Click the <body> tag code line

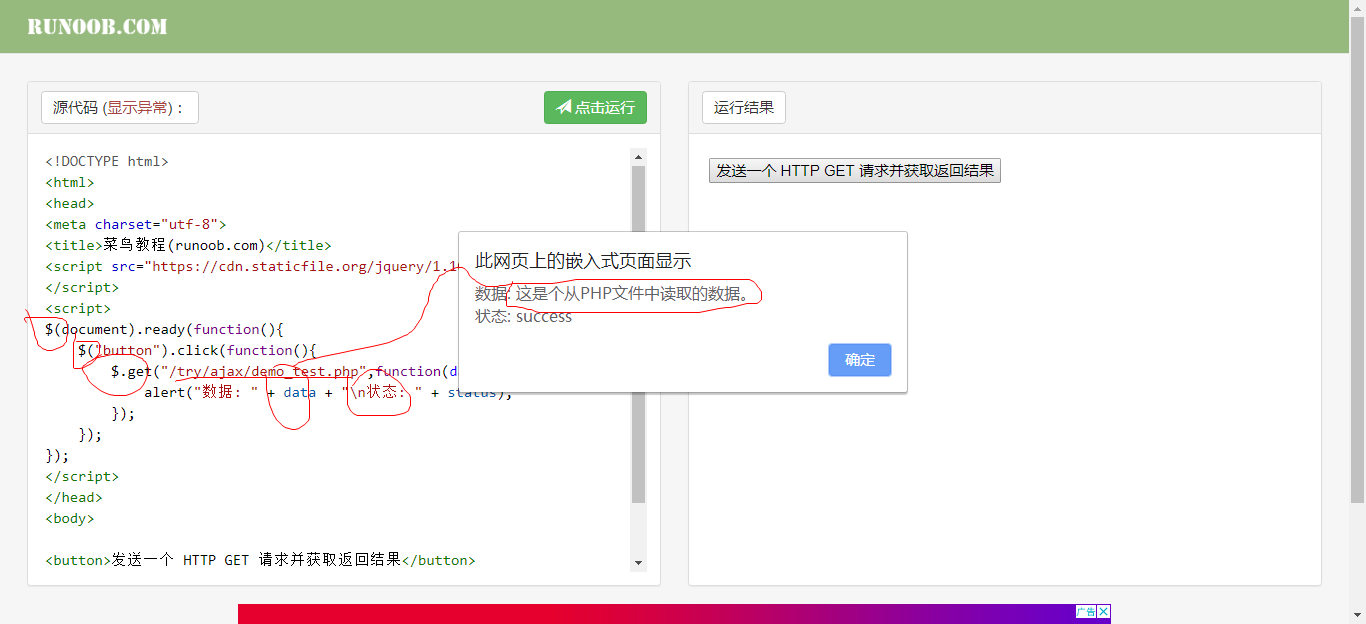click(70, 518)
